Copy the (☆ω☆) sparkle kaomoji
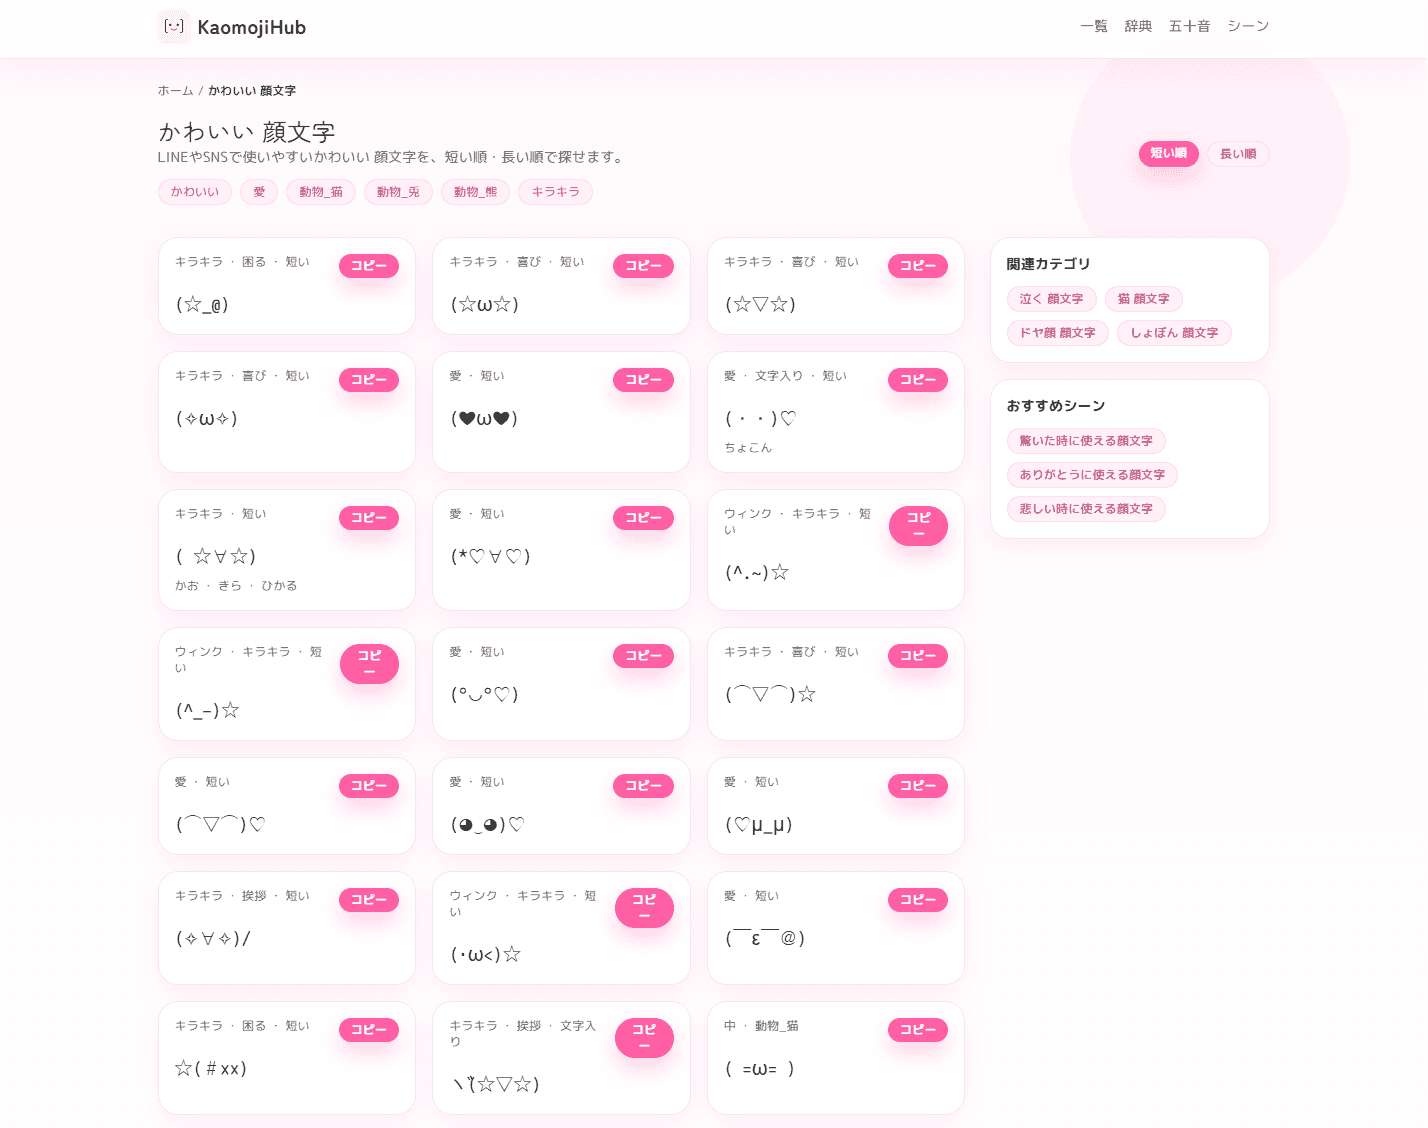The image size is (1428, 1128). tap(643, 266)
